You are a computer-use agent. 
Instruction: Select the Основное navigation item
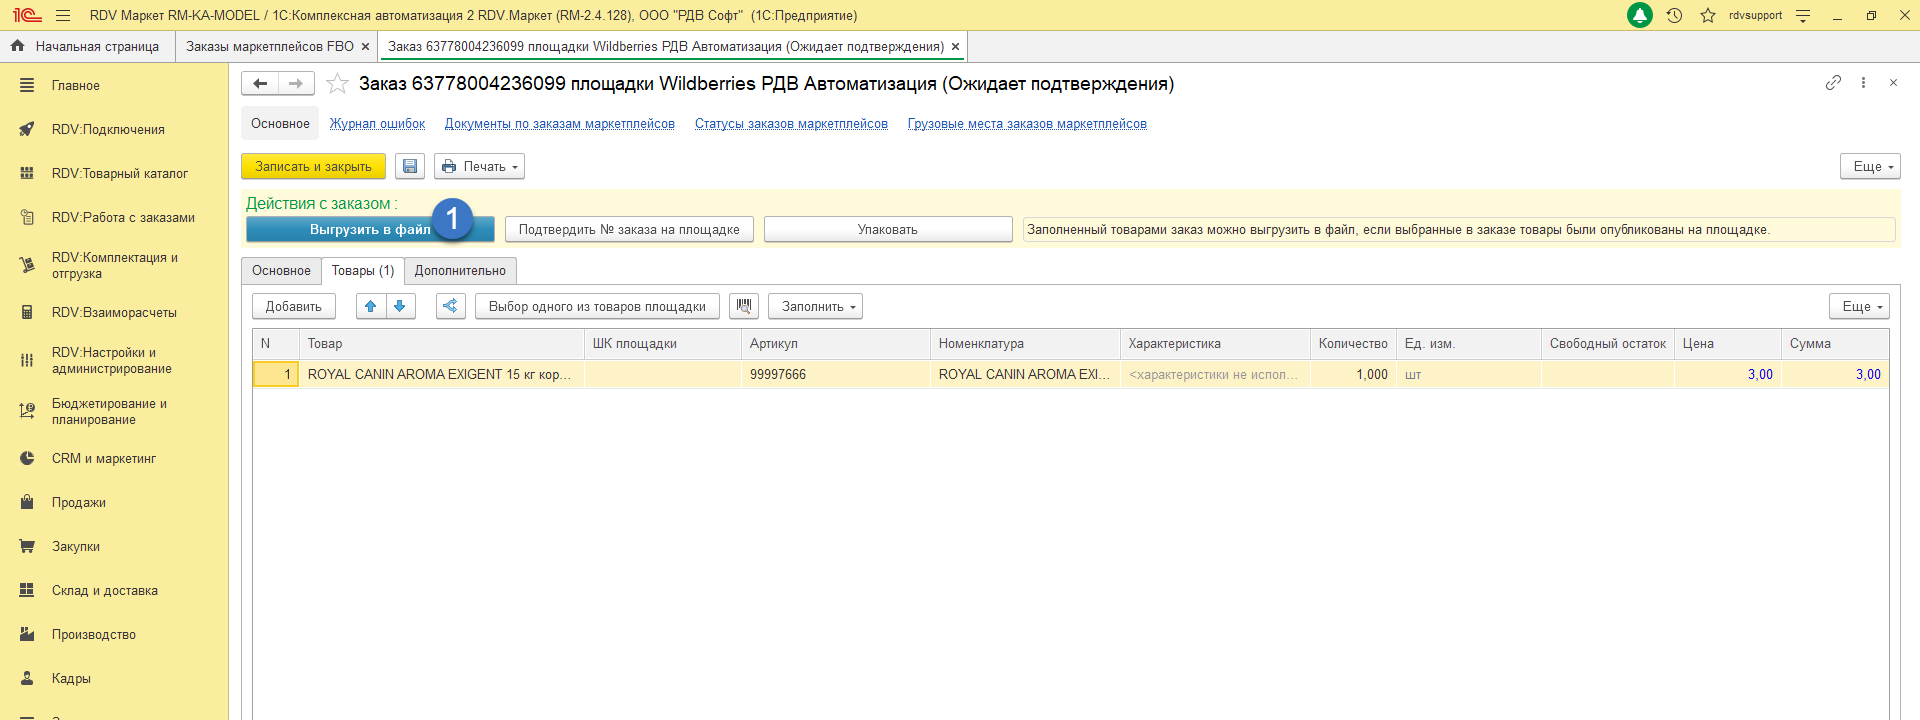click(280, 124)
